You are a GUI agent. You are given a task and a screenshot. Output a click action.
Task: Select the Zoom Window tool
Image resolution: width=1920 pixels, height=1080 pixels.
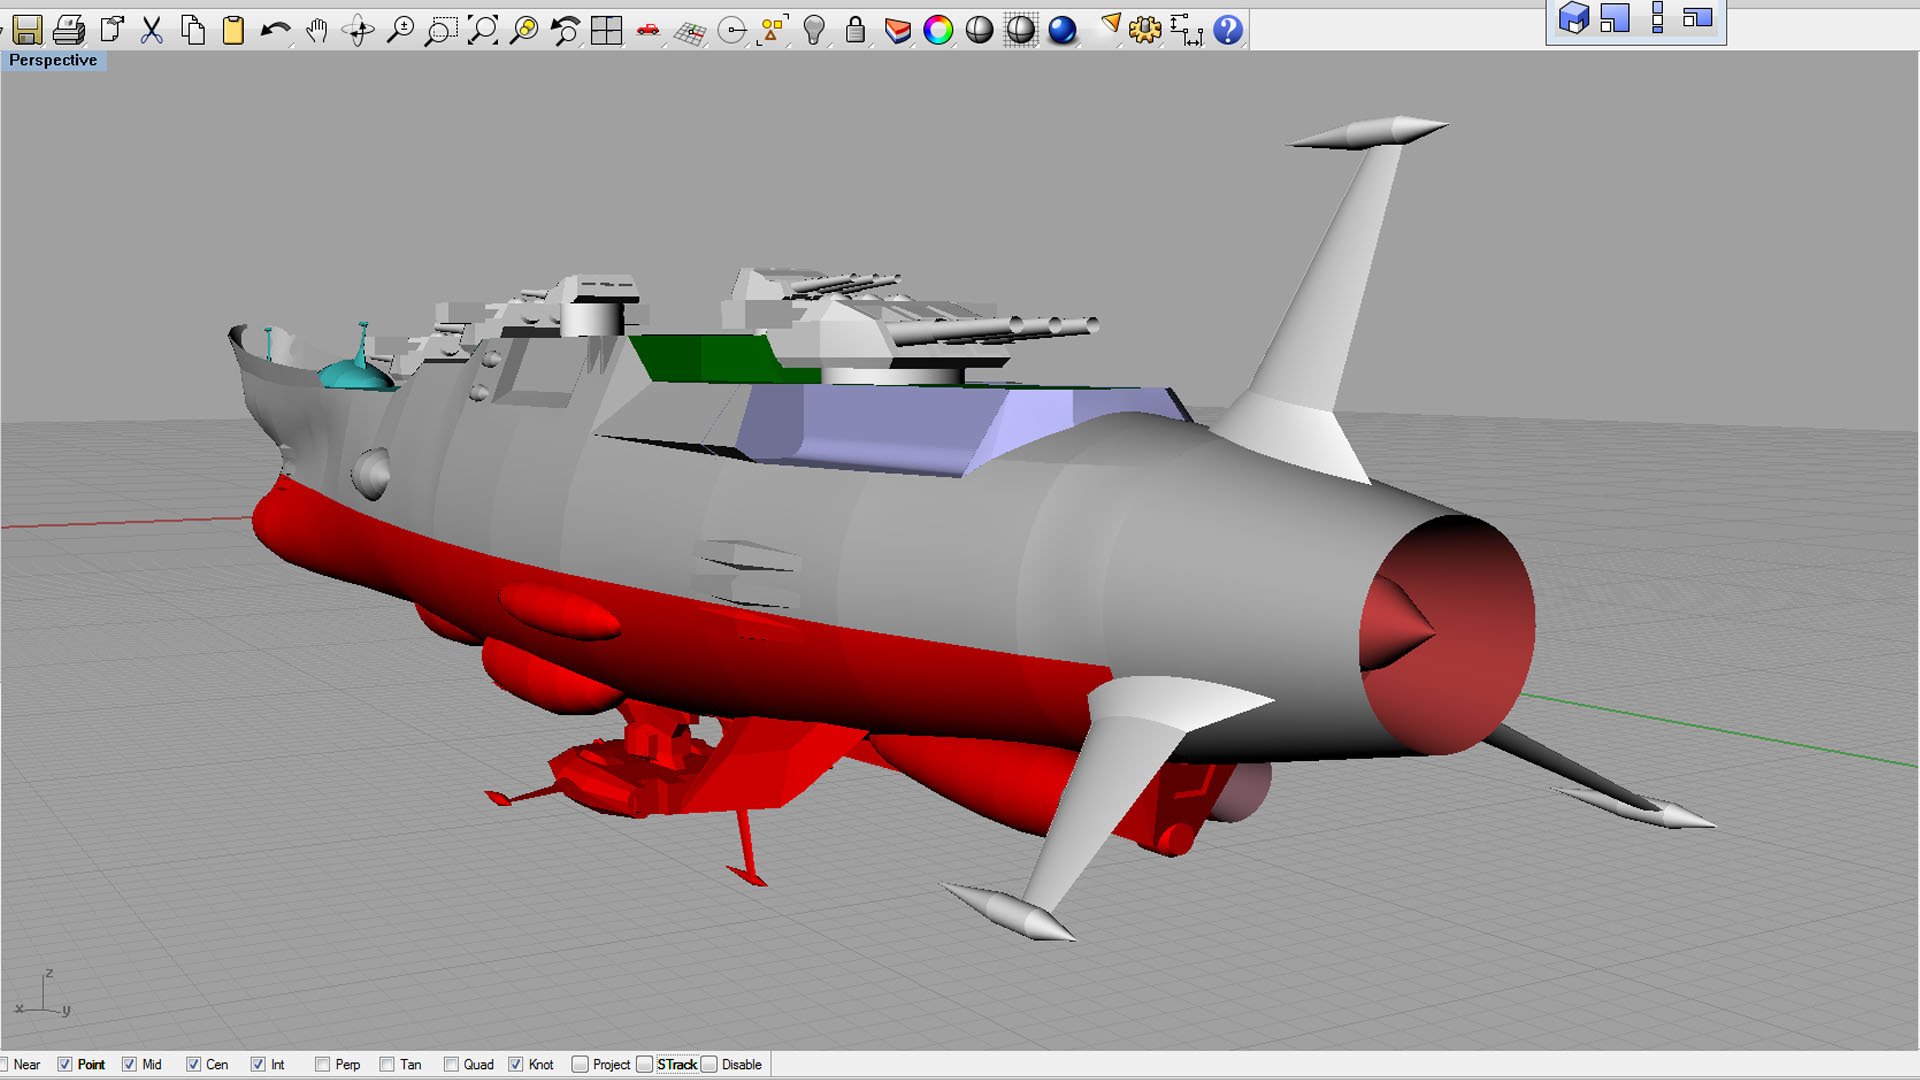click(x=441, y=30)
